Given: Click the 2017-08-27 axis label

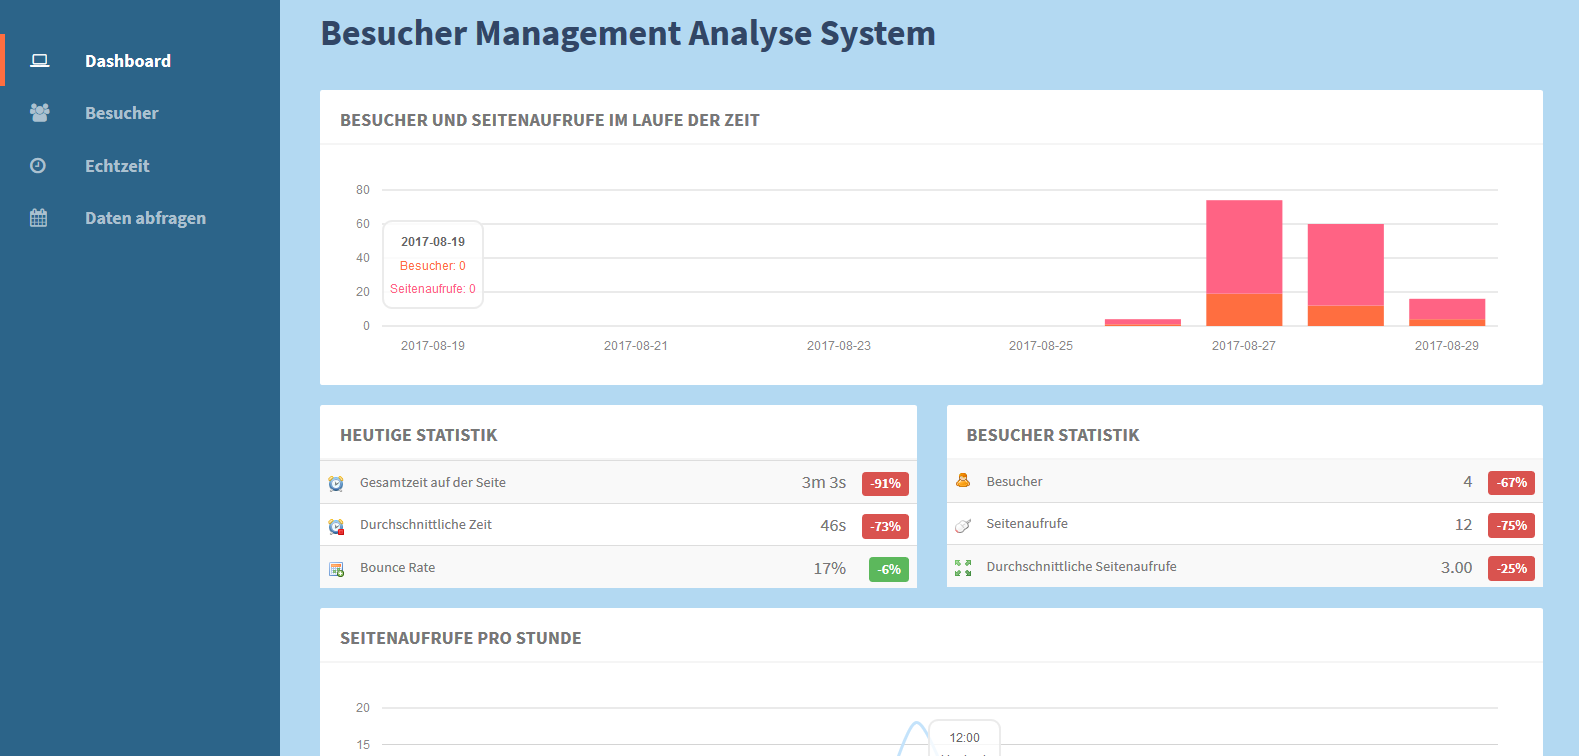Looking at the screenshot, I should [x=1244, y=346].
